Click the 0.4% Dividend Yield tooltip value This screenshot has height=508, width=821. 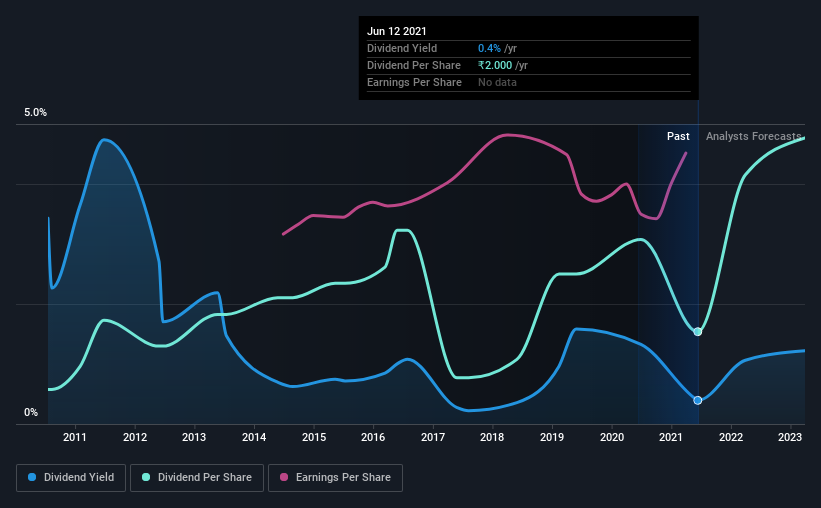(490, 48)
